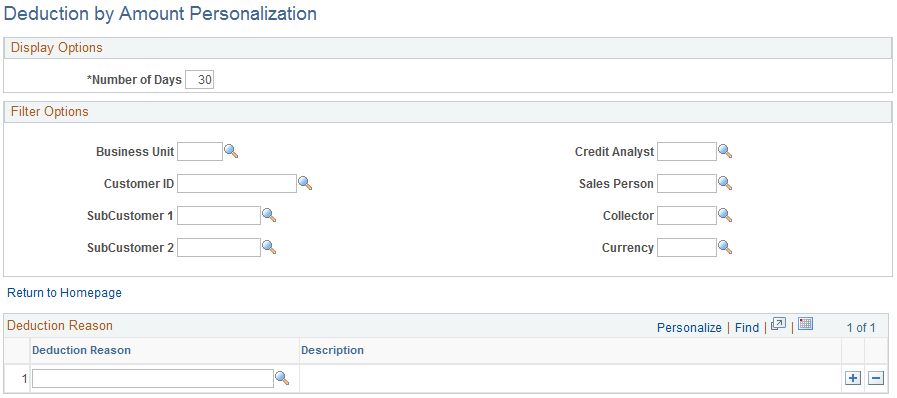This screenshot has height=398, width=897.
Task: Open the Currency lookup magnifier
Action: tap(725, 248)
